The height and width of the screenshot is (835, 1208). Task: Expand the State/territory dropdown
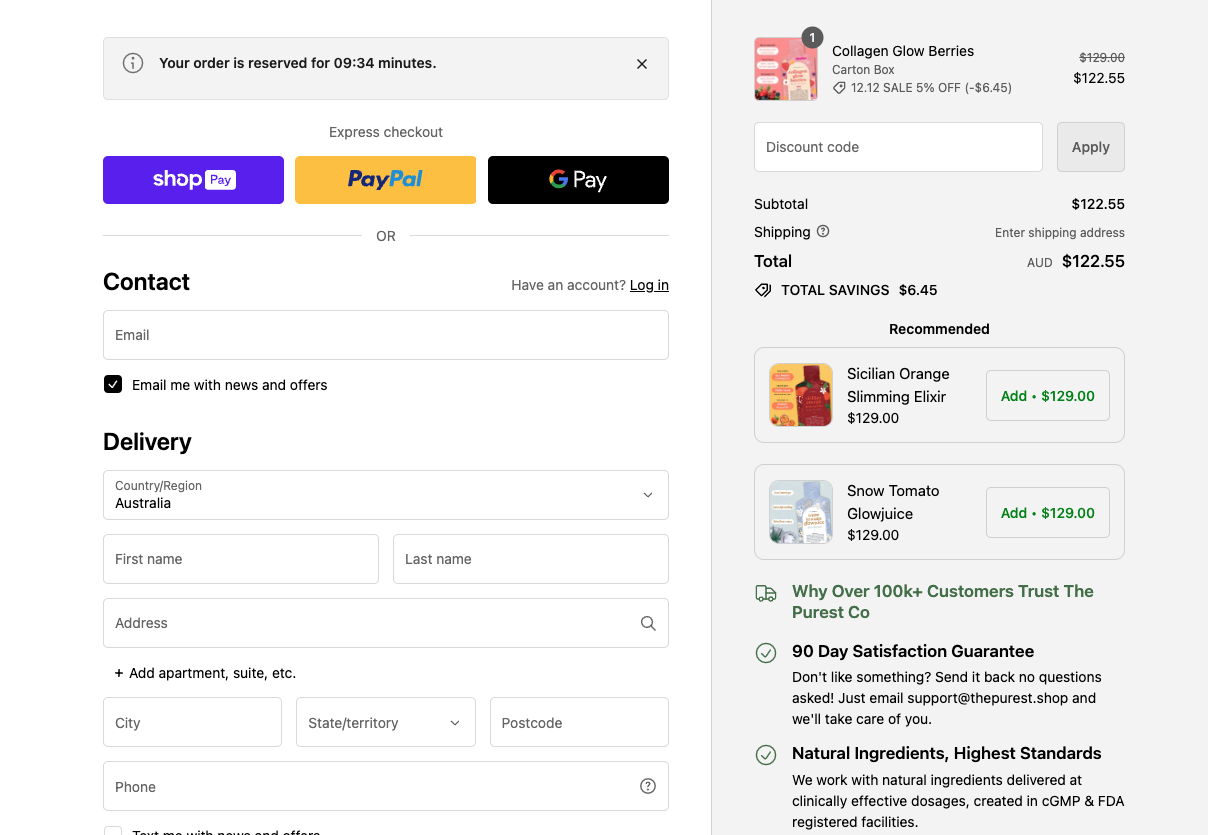pyautogui.click(x=385, y=722)
